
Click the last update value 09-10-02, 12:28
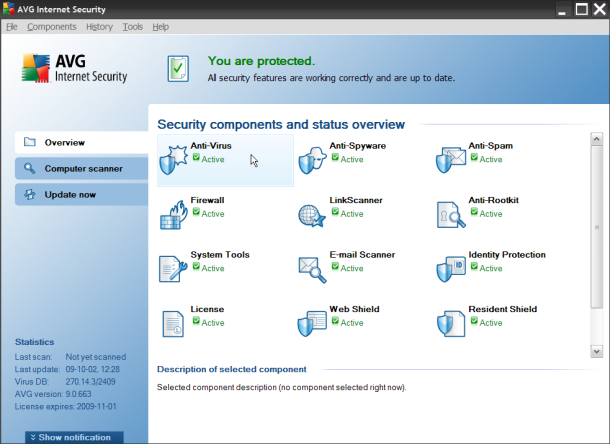click(x=93, y=369)
